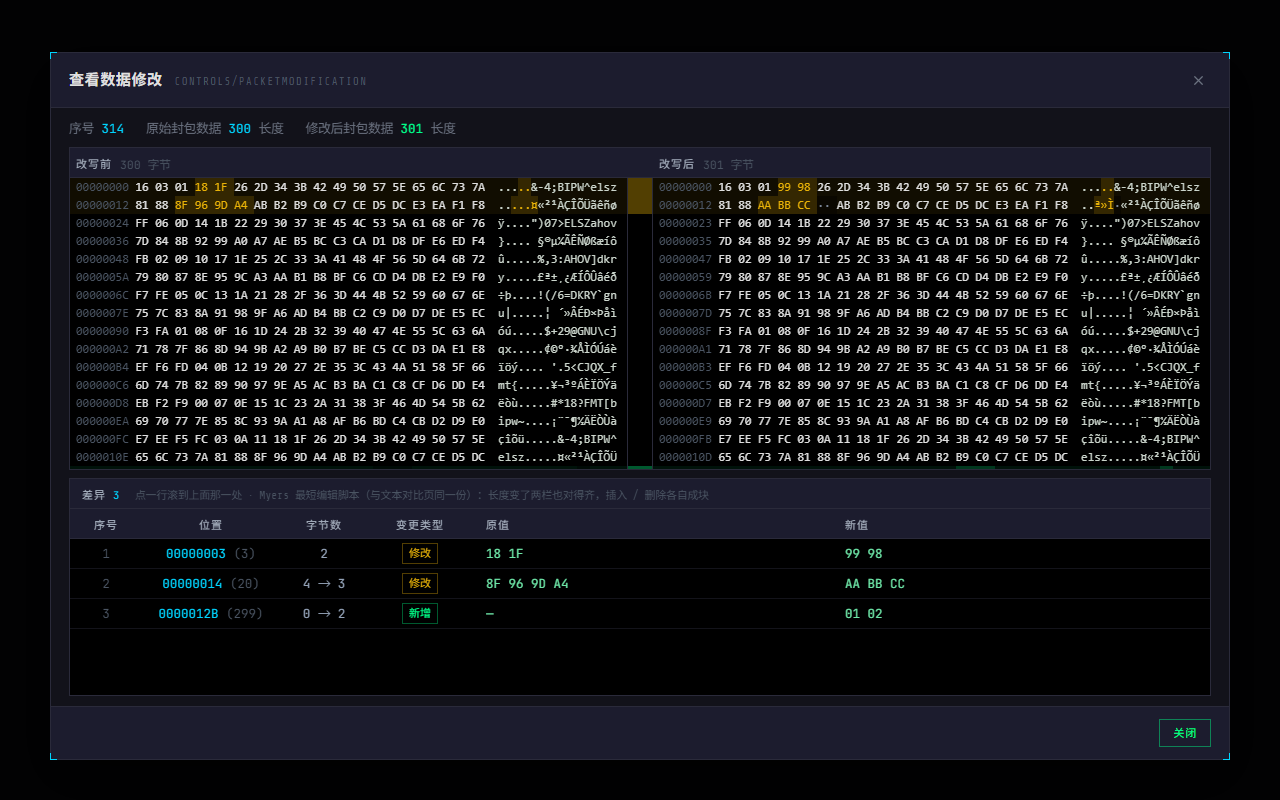Viewport: 1280px width, 800px height.
Task: Select the 0000012B position link
Action: [x=188, y=613]
